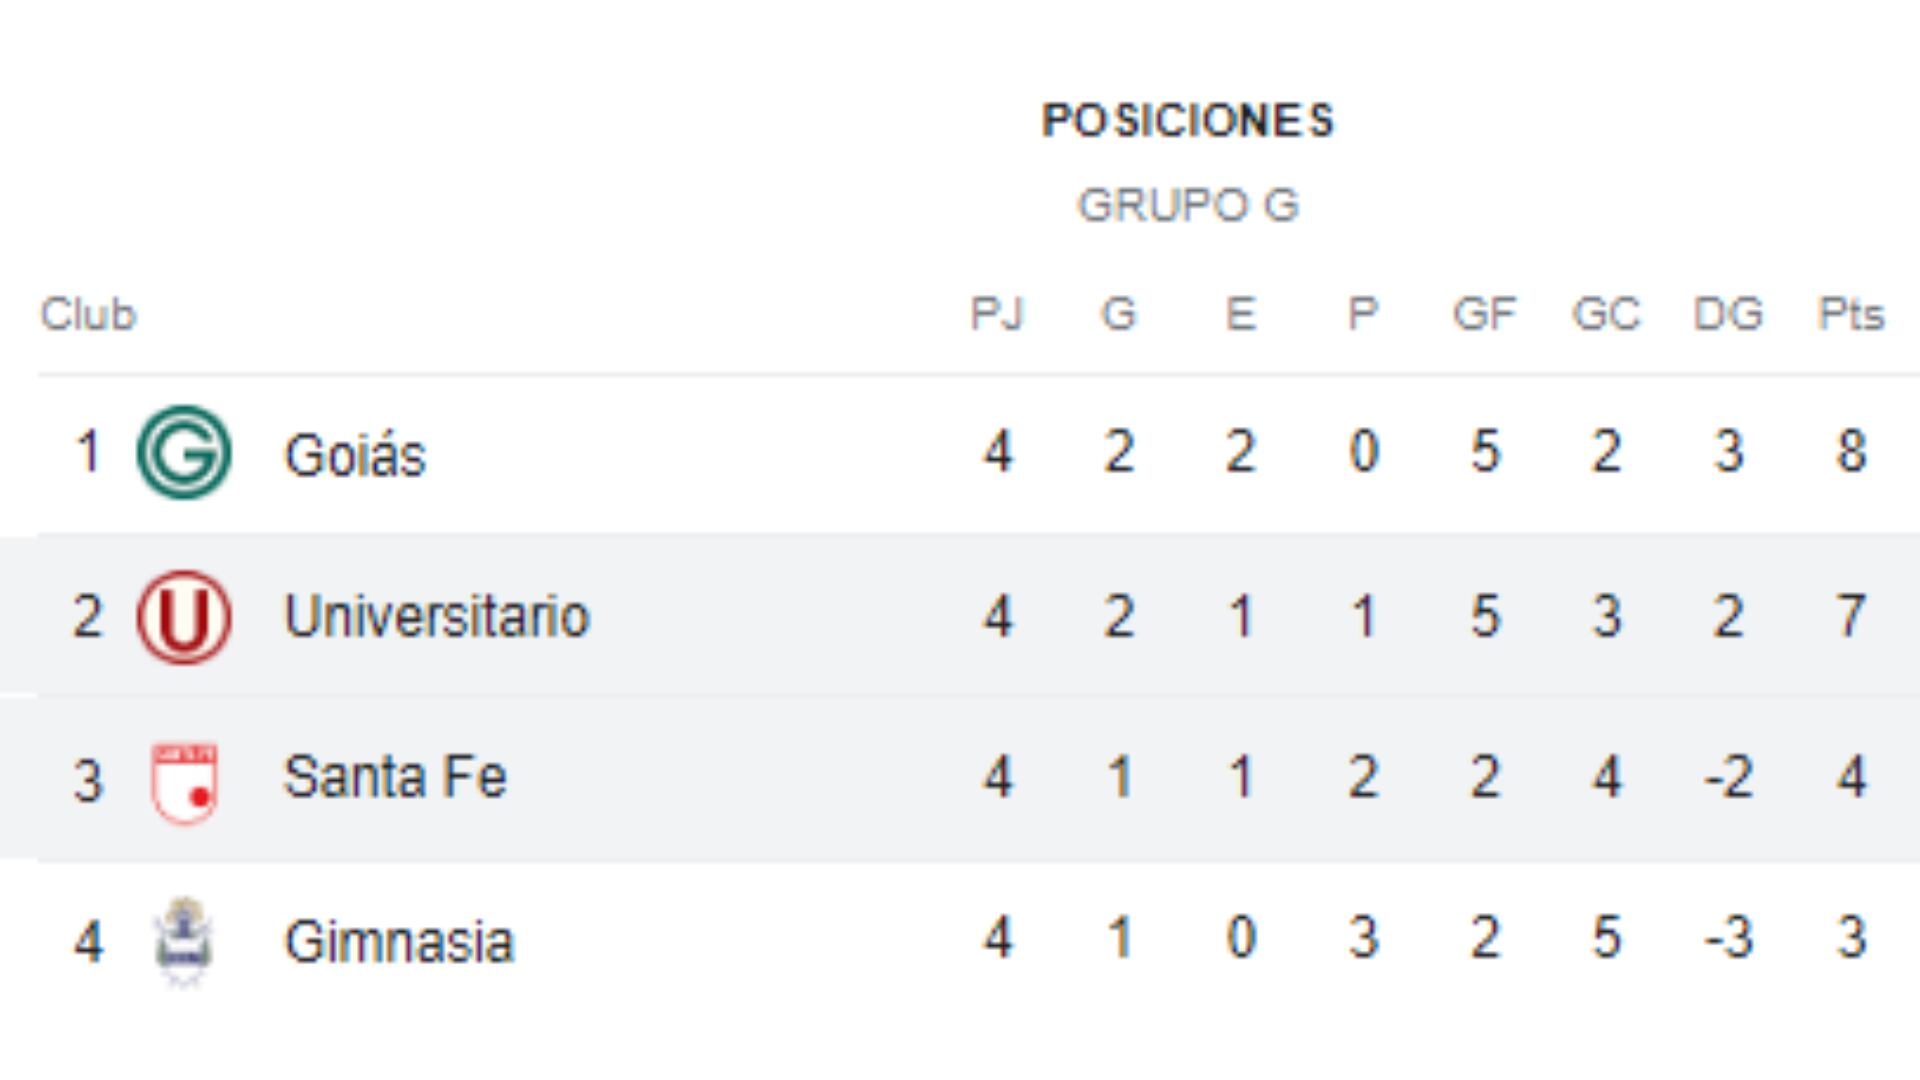The width and height of the screenshot is (1920, 1080).
Task: Click Goiás points value 8
Action: point(1850,452)
